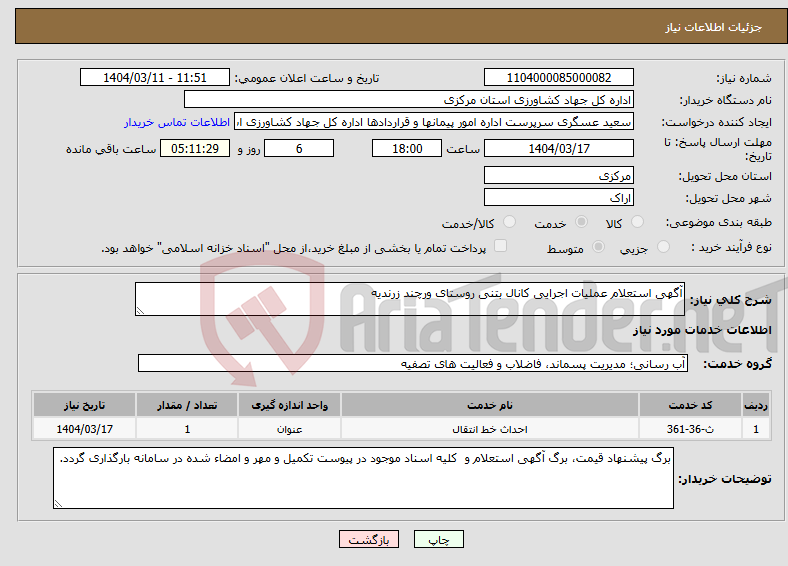Screen dimensions: 788x566
Task: Click the شماره نیاز number field
Action: pos(558,77)
